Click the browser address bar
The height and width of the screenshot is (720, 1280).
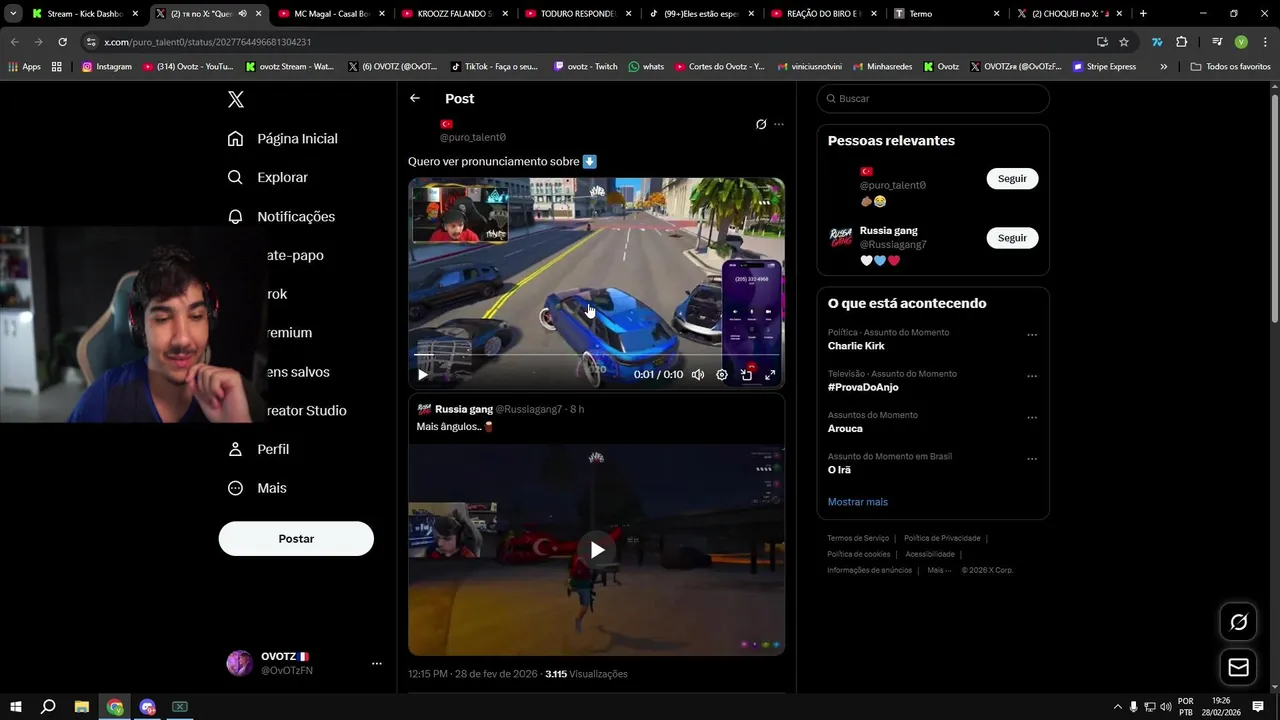pyautogui.click(x=590, y=42)
